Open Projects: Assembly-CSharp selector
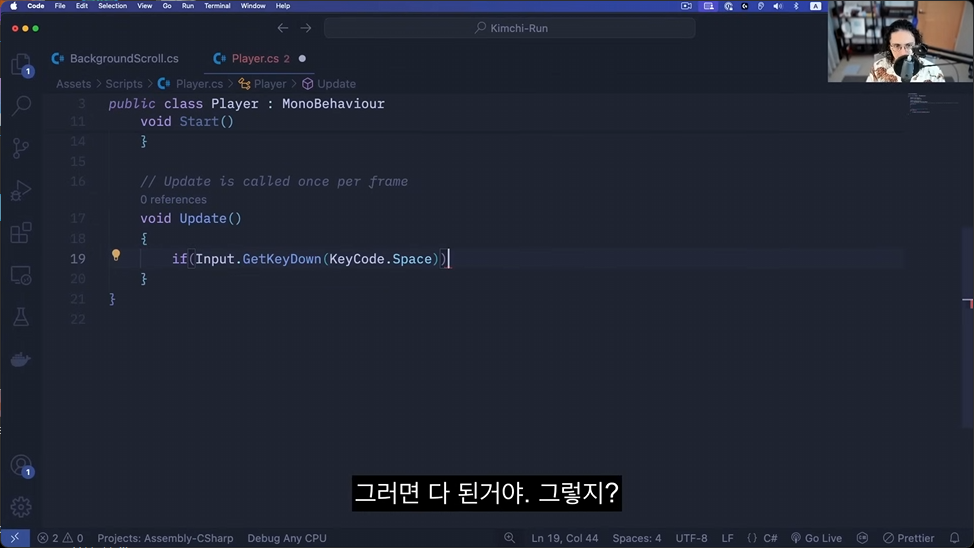The image size is (974, 548). [x=165, y=538]
